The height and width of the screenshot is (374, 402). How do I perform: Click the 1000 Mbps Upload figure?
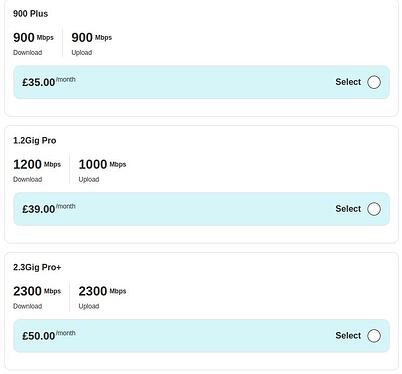(x=102, y=164)
